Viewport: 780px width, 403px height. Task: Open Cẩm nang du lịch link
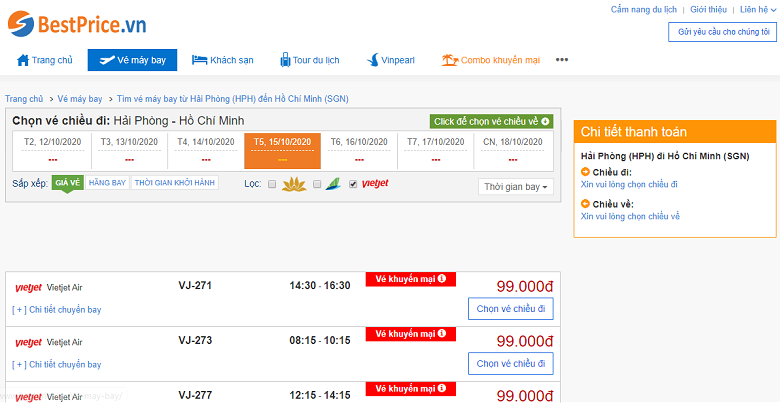644,9
